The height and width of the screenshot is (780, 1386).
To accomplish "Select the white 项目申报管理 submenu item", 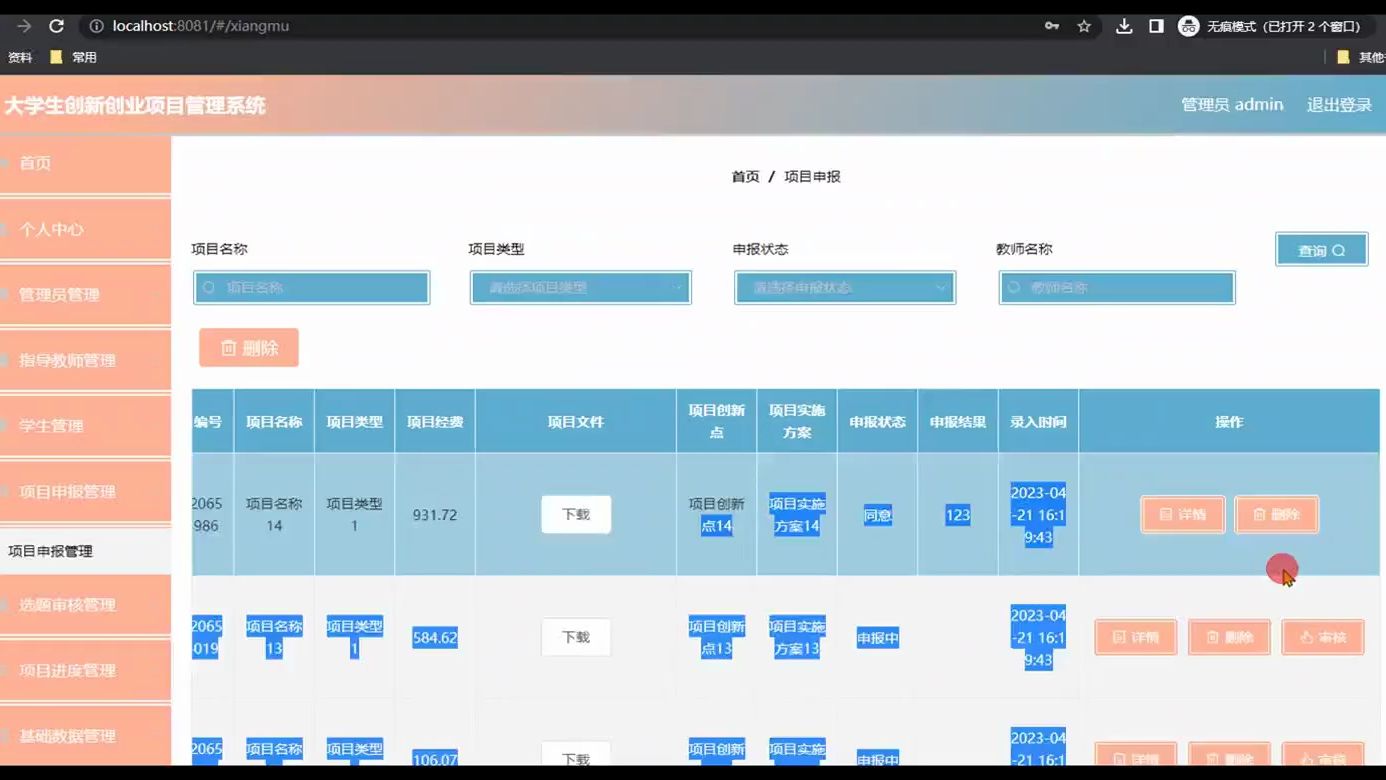I will pyautogui.click(x=85, y=551).
